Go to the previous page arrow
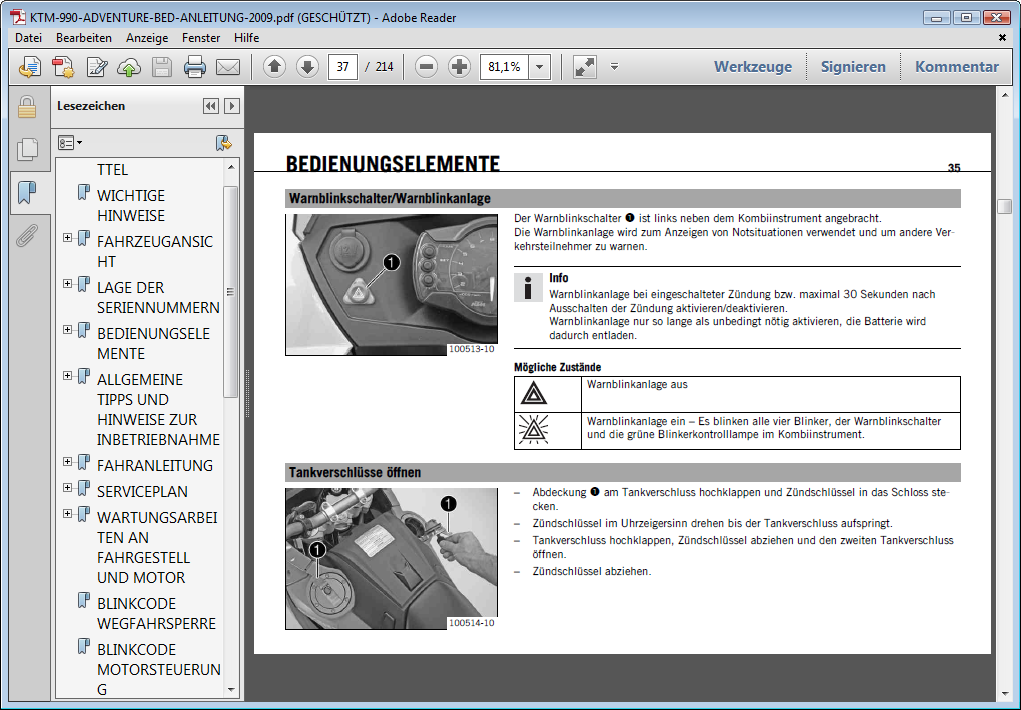This screenshot has height=710, width=1021. (275, 67)
